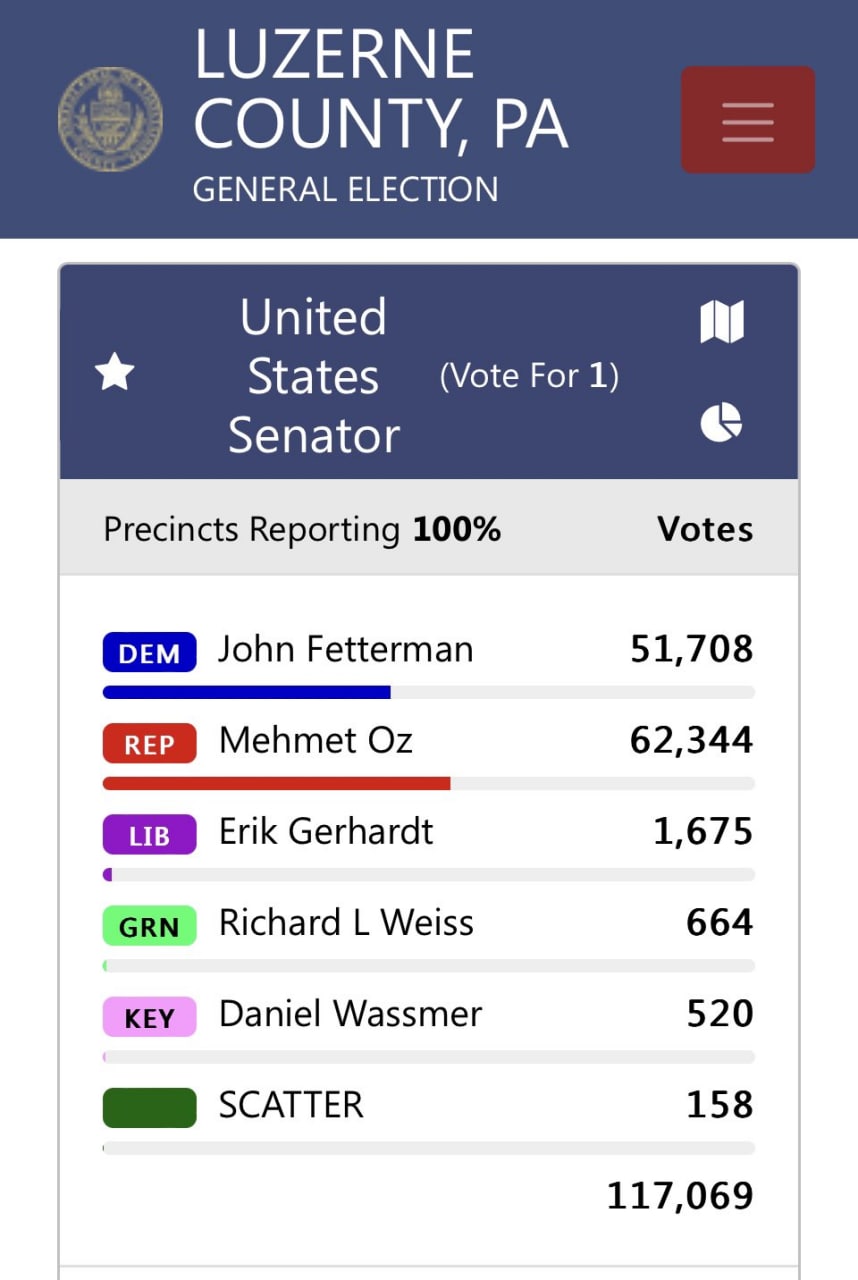Click the Erik Gerhardt candidate name
The width and height of the screenshot is (858, 1280).
[326, 832]
